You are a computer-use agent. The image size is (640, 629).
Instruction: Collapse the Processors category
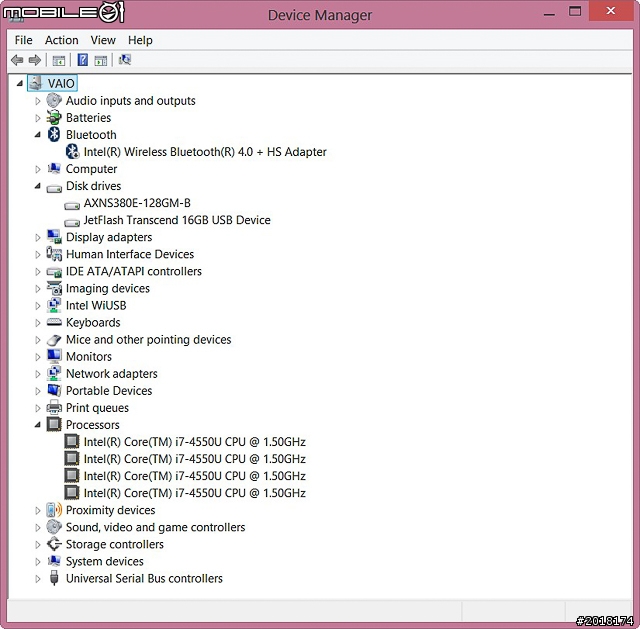(38, 425)
